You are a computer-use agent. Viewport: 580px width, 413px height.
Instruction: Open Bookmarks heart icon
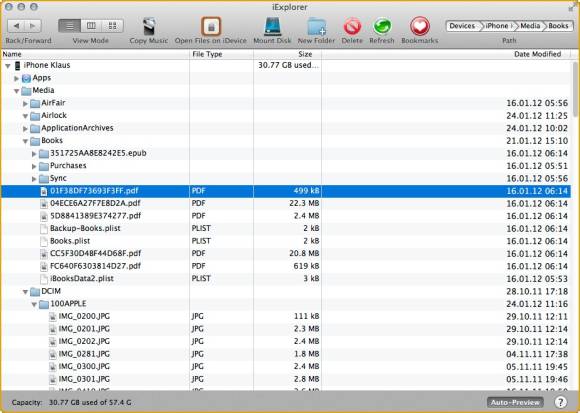click(x=420, y=27)
